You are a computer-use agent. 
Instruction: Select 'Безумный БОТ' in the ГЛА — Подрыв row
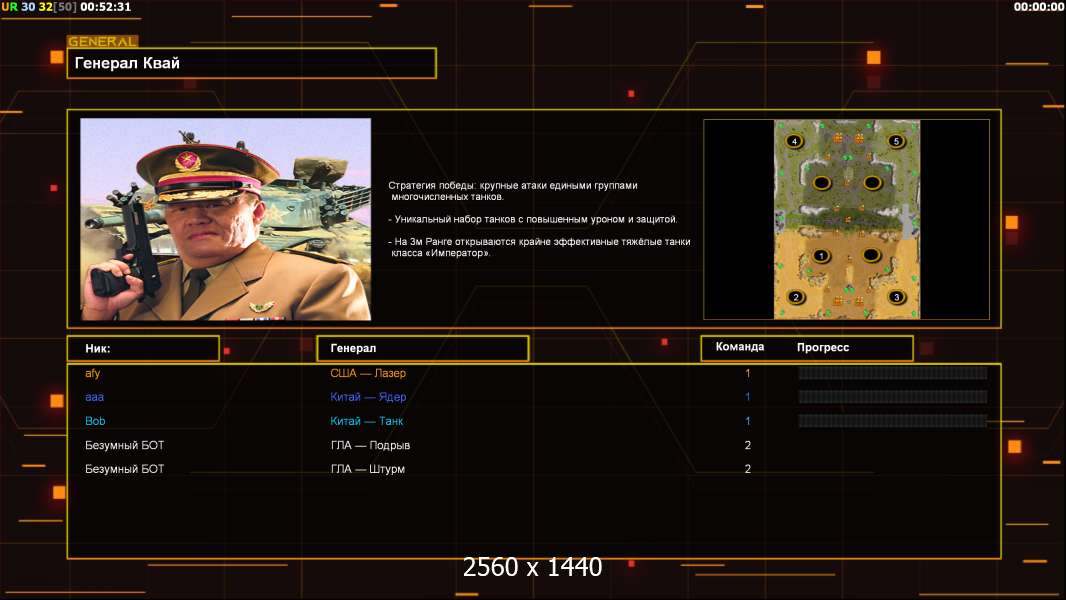pyautogui.click(x=124, y=445)
